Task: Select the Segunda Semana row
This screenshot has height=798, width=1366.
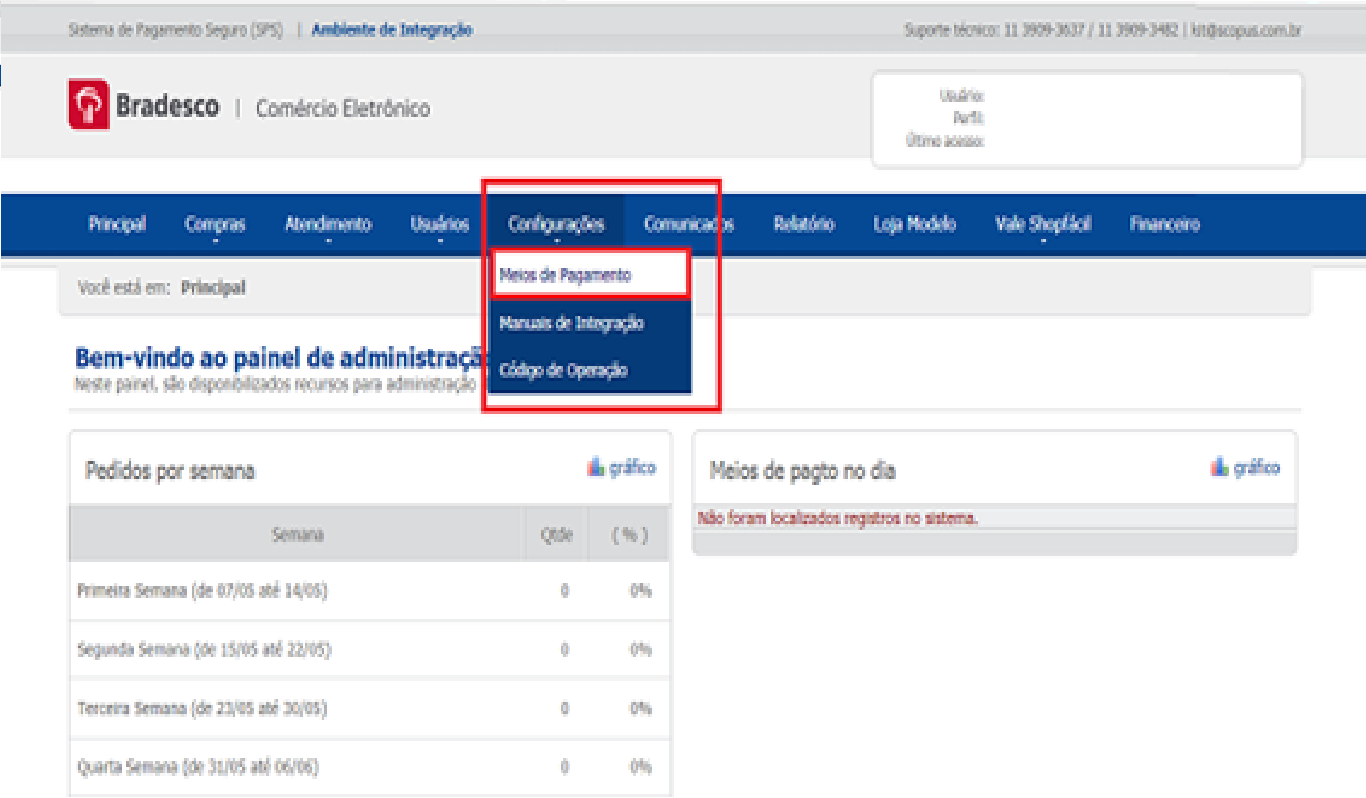Action: 370,650
